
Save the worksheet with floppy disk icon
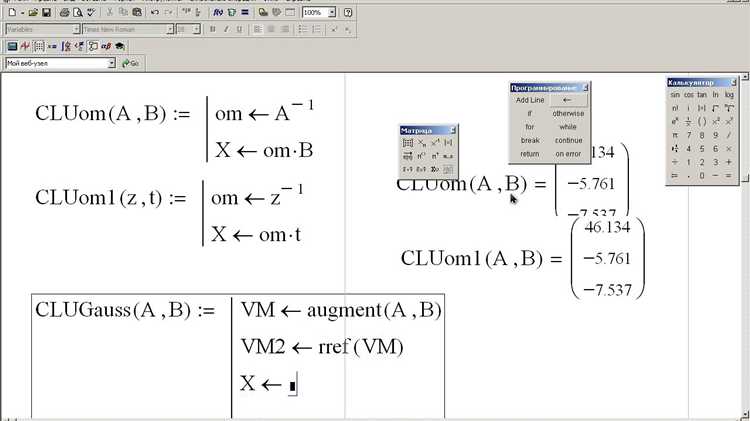[x=46, y=12]
